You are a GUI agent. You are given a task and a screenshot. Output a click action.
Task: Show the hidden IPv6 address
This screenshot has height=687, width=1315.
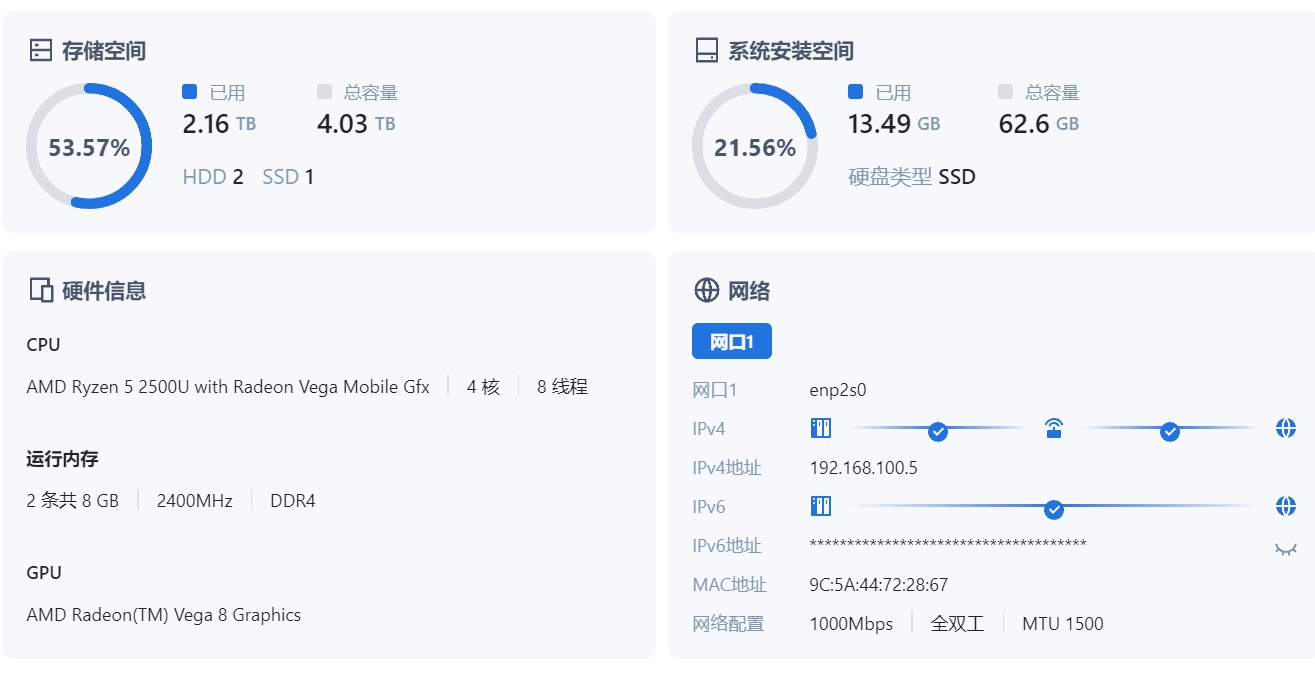[x=1286, y=548]
